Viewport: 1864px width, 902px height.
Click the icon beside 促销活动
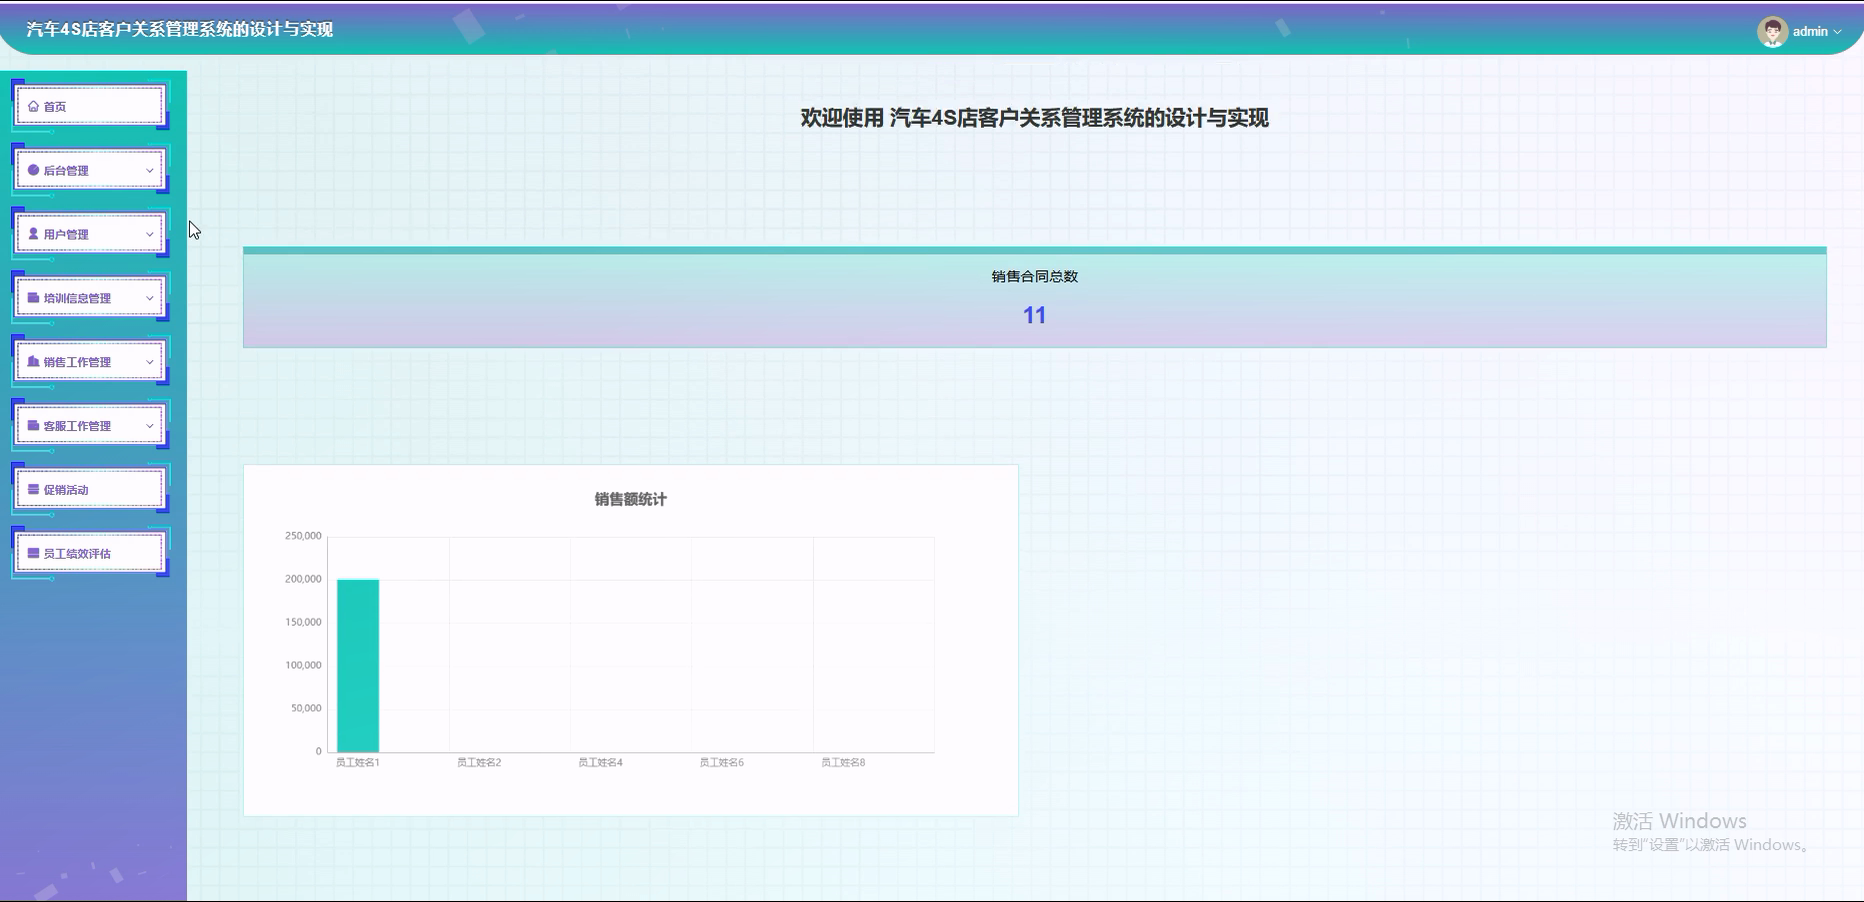point(33,490)
